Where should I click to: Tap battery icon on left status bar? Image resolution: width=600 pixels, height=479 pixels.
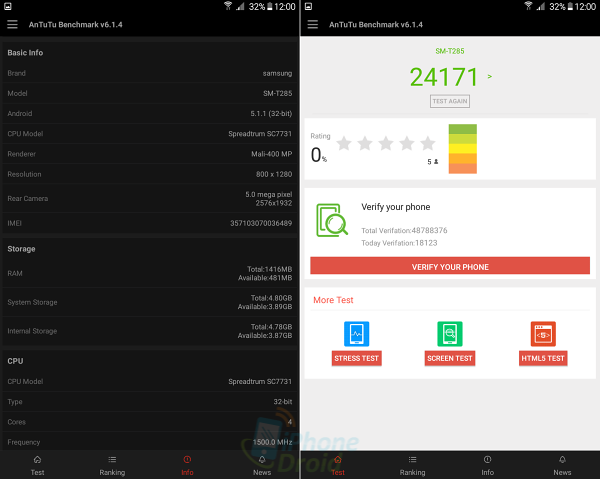coord(270,7)
